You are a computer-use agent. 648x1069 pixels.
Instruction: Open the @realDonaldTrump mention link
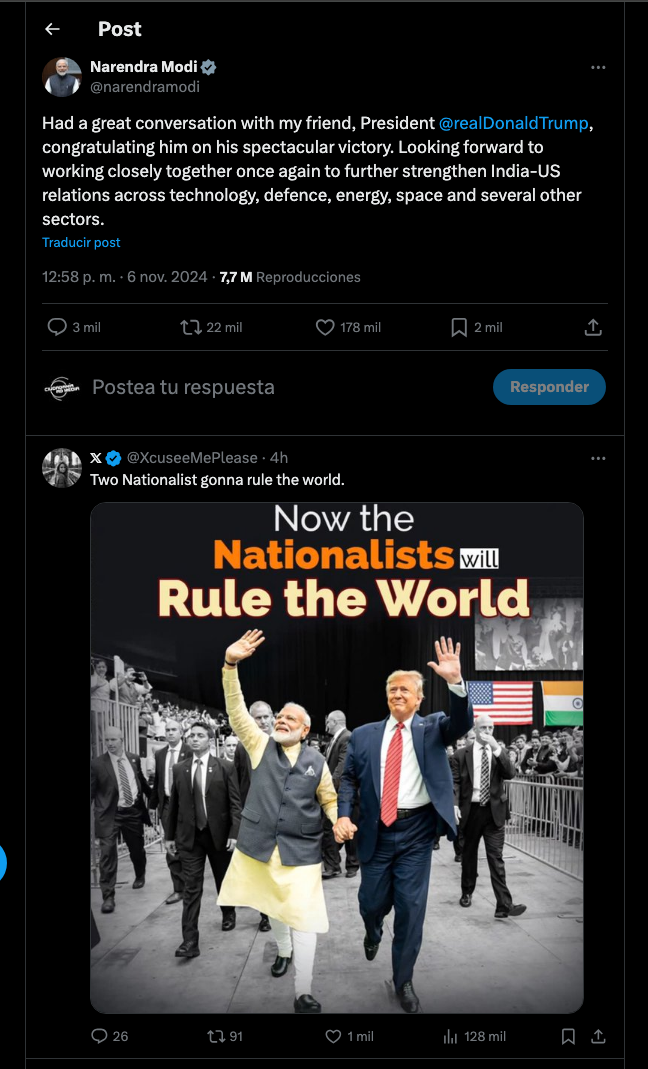coord(515,123)
